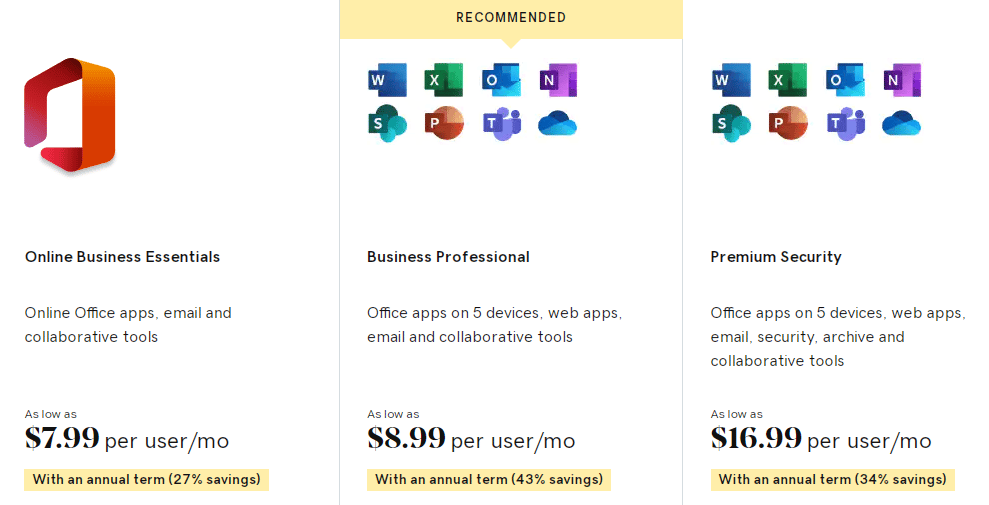Select the Online Business Essentials plan title
Image resolution: width=989 pixels, height=505 pixels.
[x=122, y=257]
